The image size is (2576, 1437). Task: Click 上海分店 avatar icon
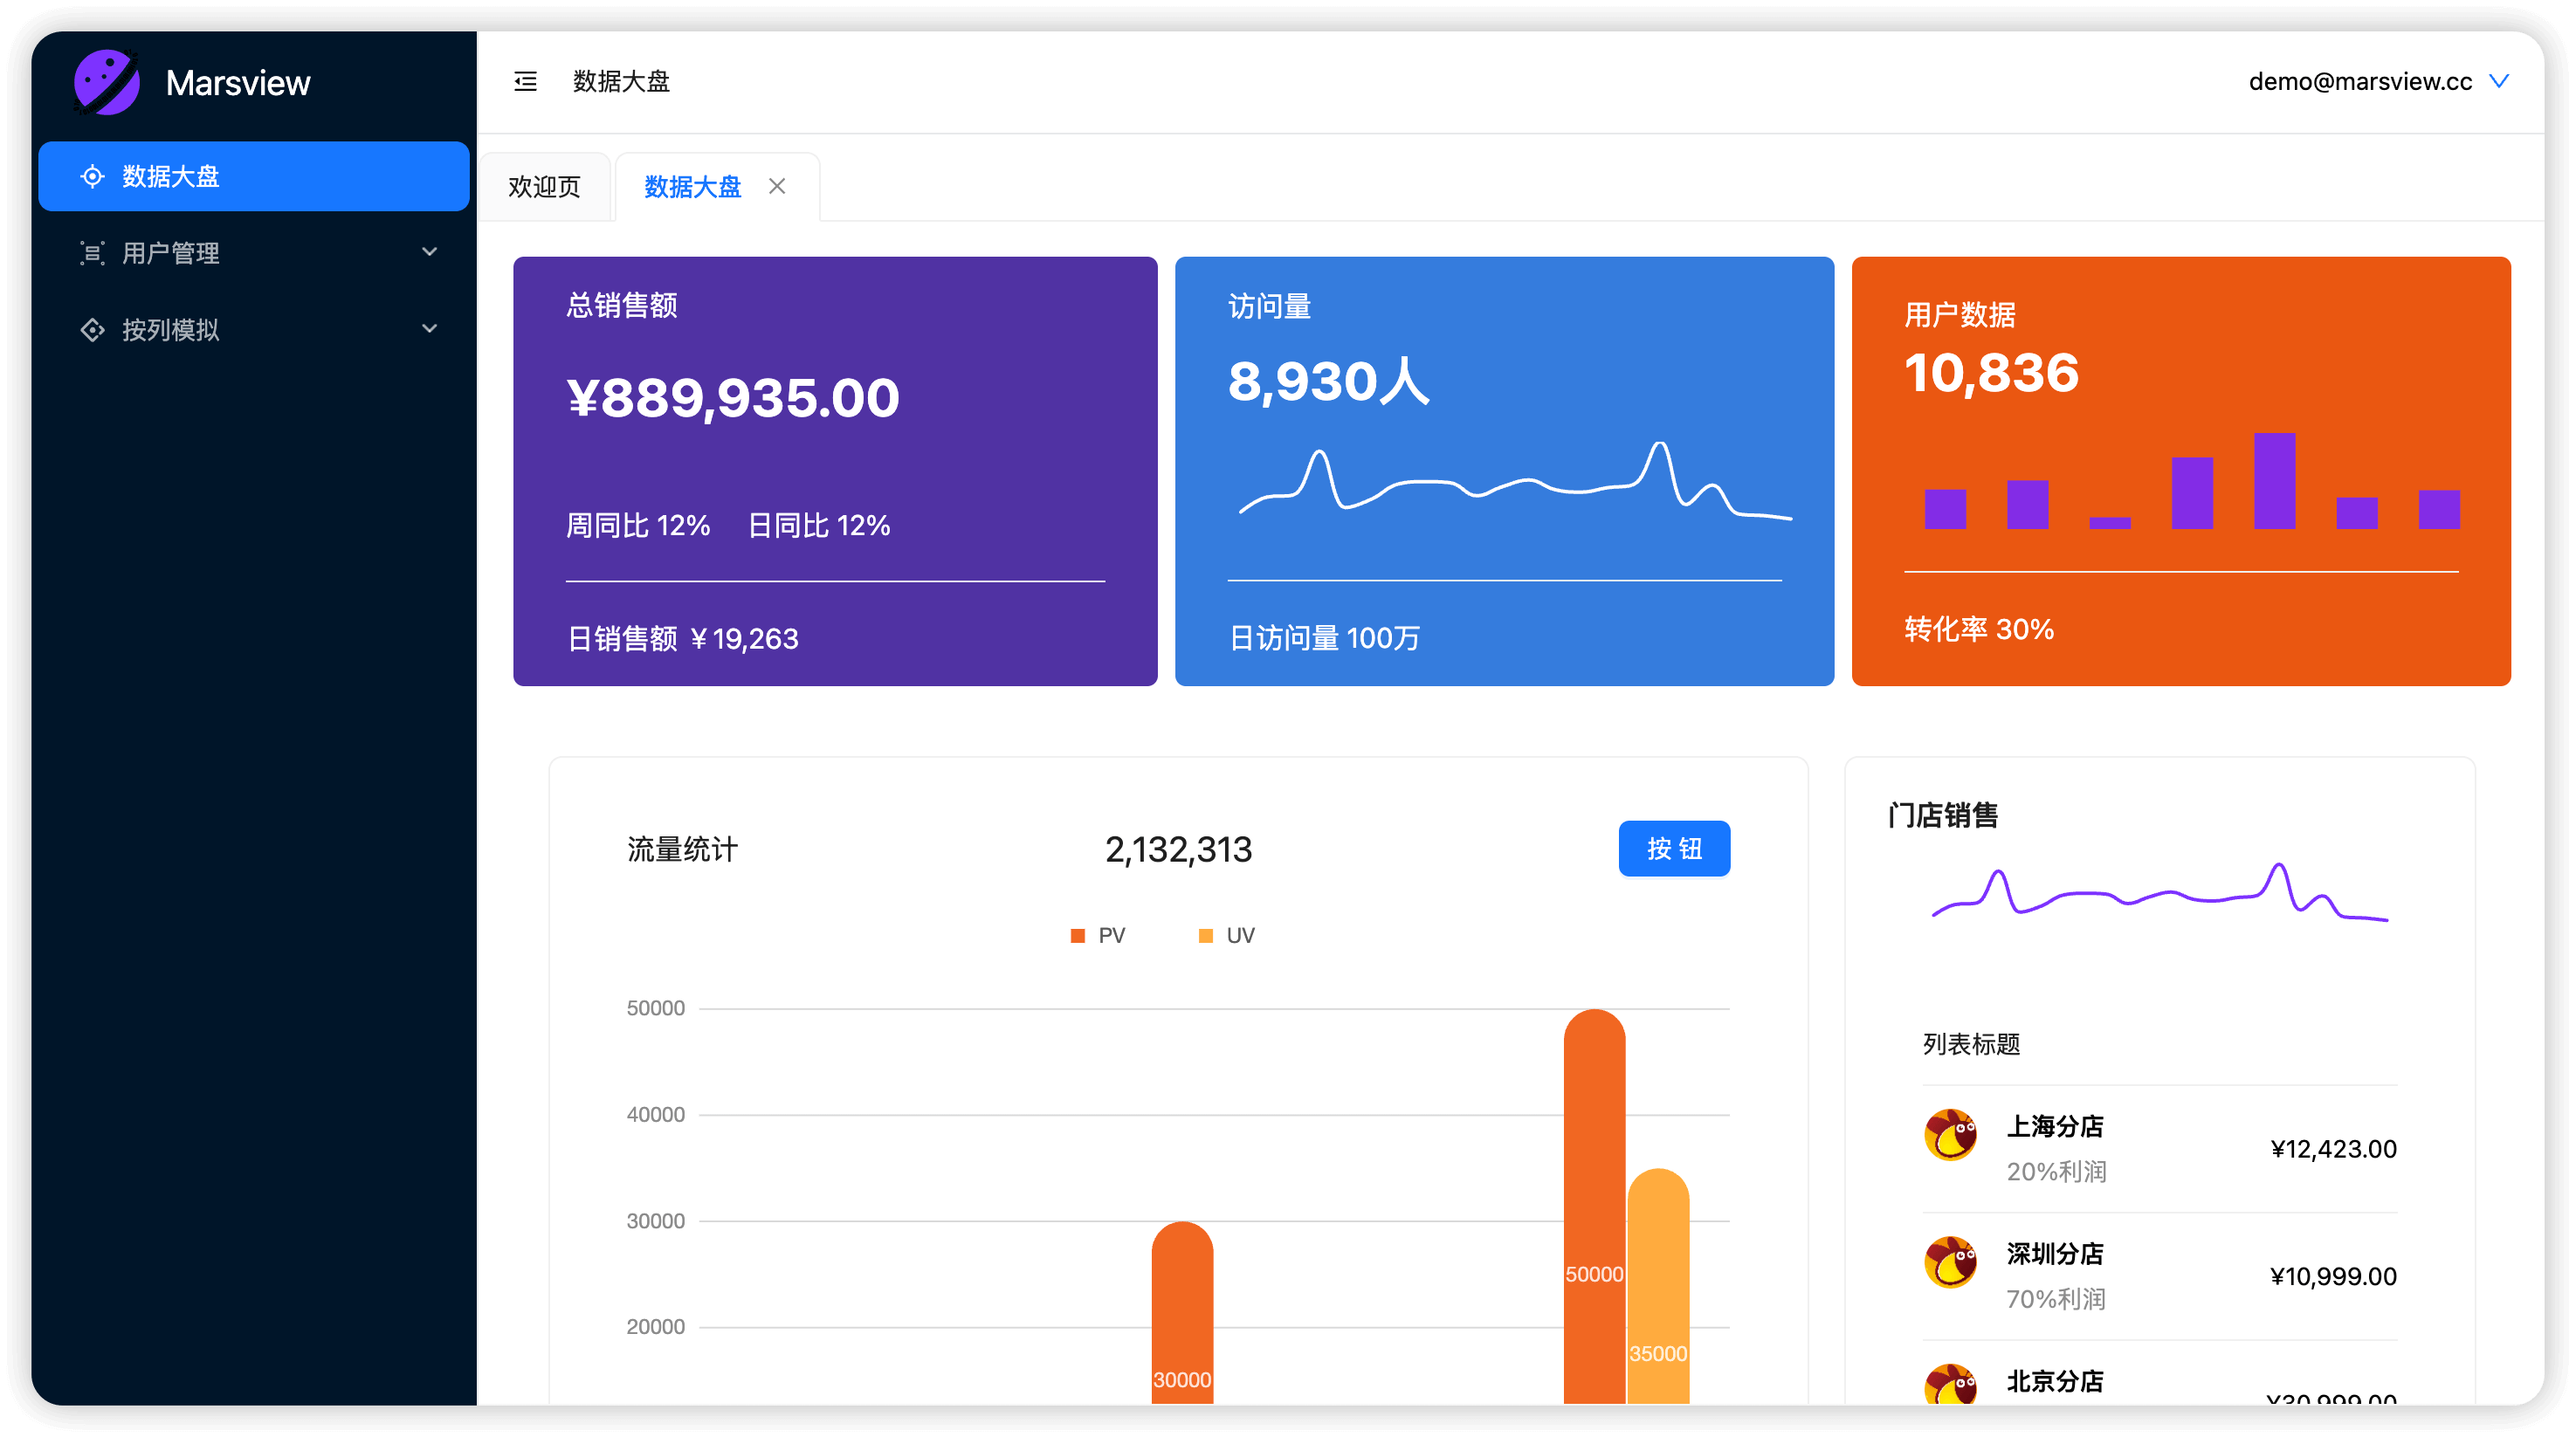(x=1950, y=1135)
